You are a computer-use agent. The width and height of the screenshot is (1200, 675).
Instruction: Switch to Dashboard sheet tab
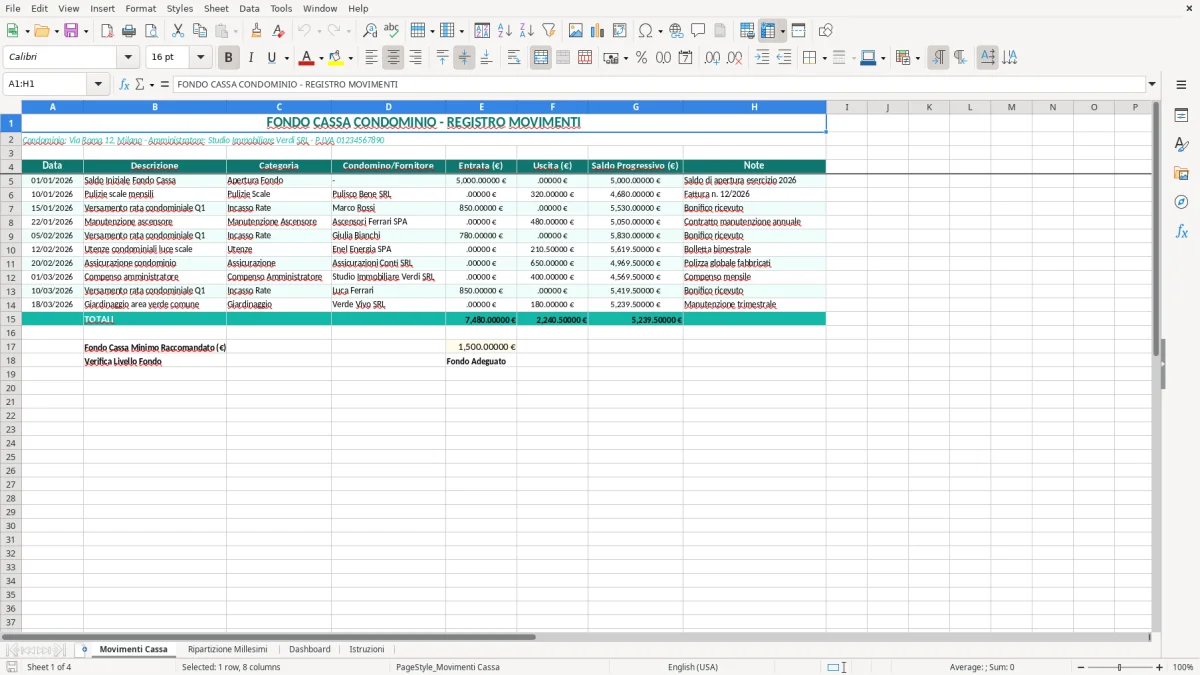(309, 649)
